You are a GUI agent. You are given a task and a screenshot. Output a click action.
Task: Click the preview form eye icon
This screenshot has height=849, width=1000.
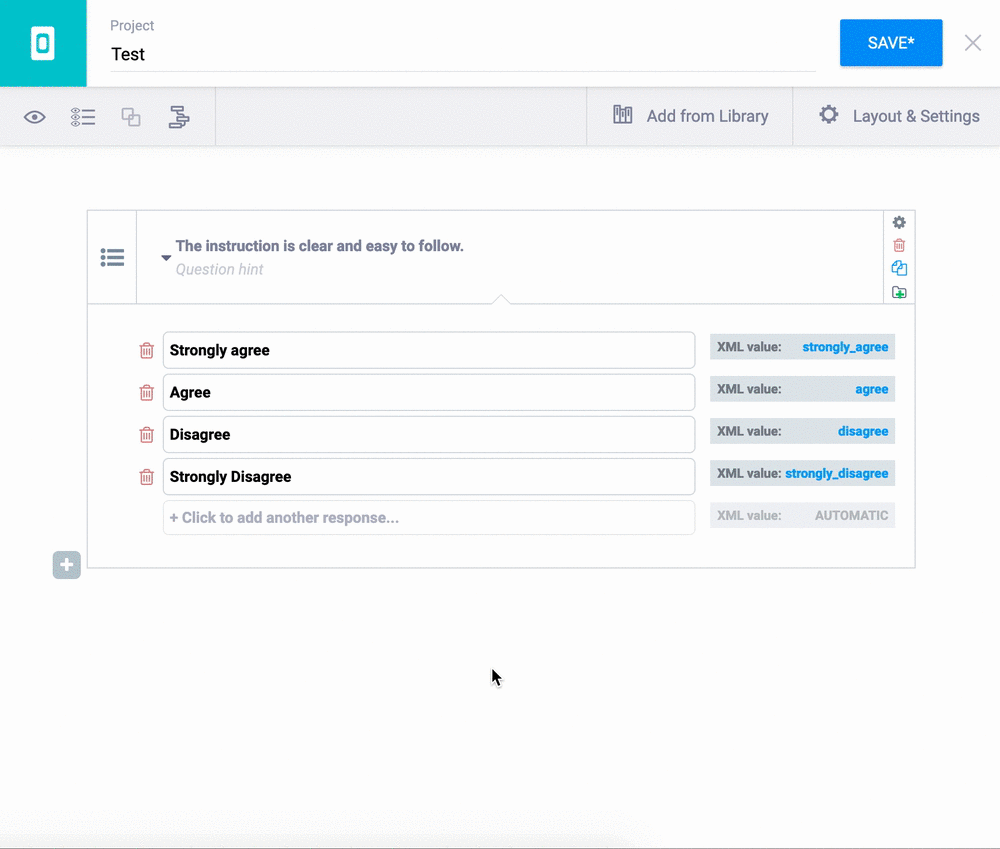click(35, 117)
